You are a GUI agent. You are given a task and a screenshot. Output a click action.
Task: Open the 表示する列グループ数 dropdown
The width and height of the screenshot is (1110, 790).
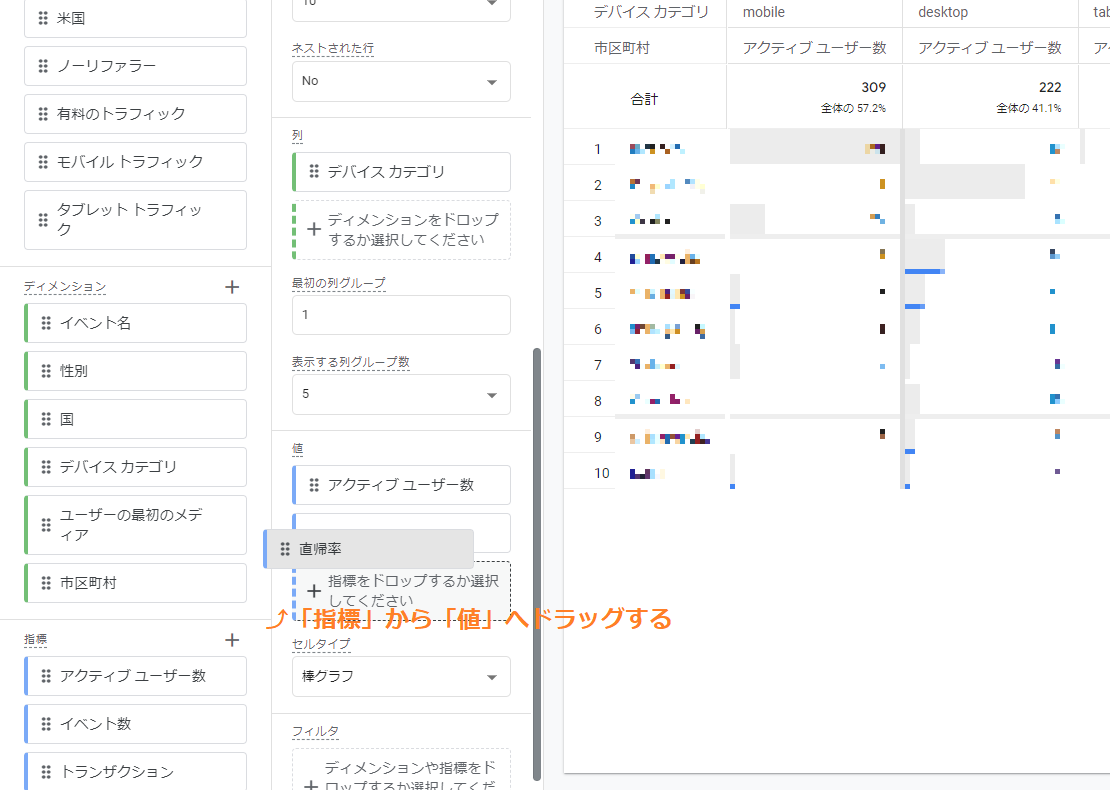[x=400, y=394]
